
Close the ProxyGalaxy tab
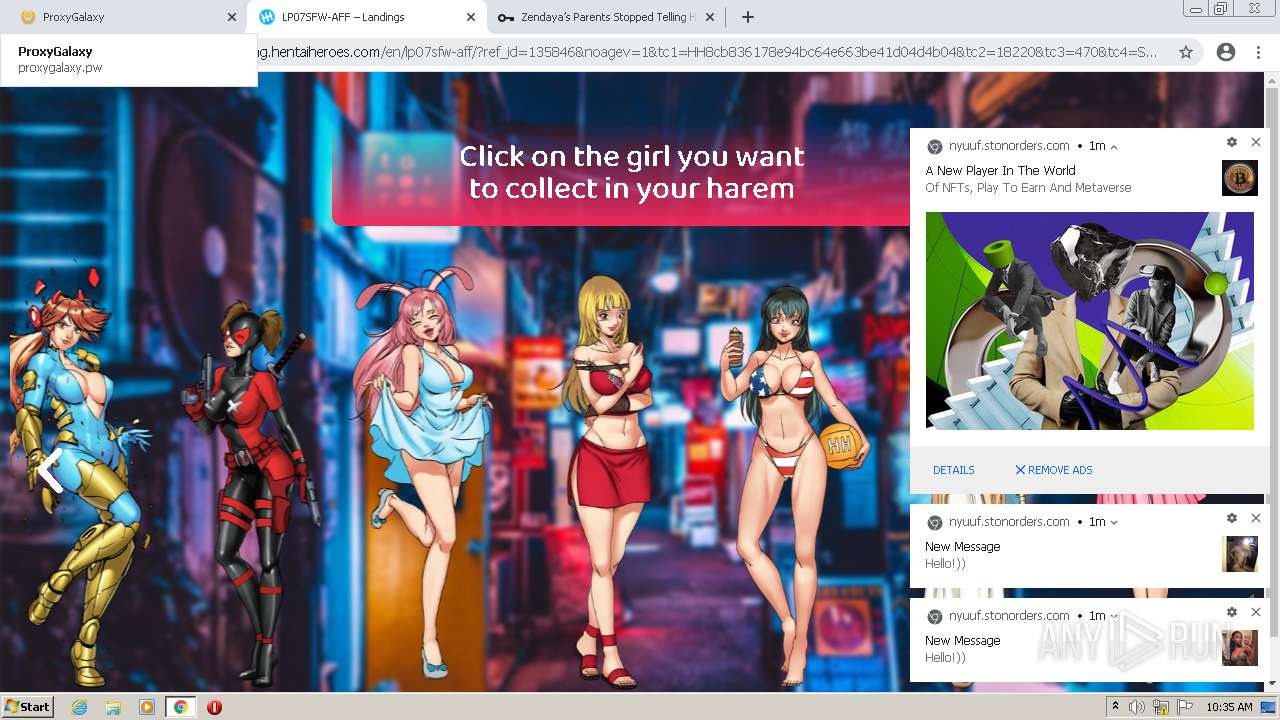tap(232, 17)
